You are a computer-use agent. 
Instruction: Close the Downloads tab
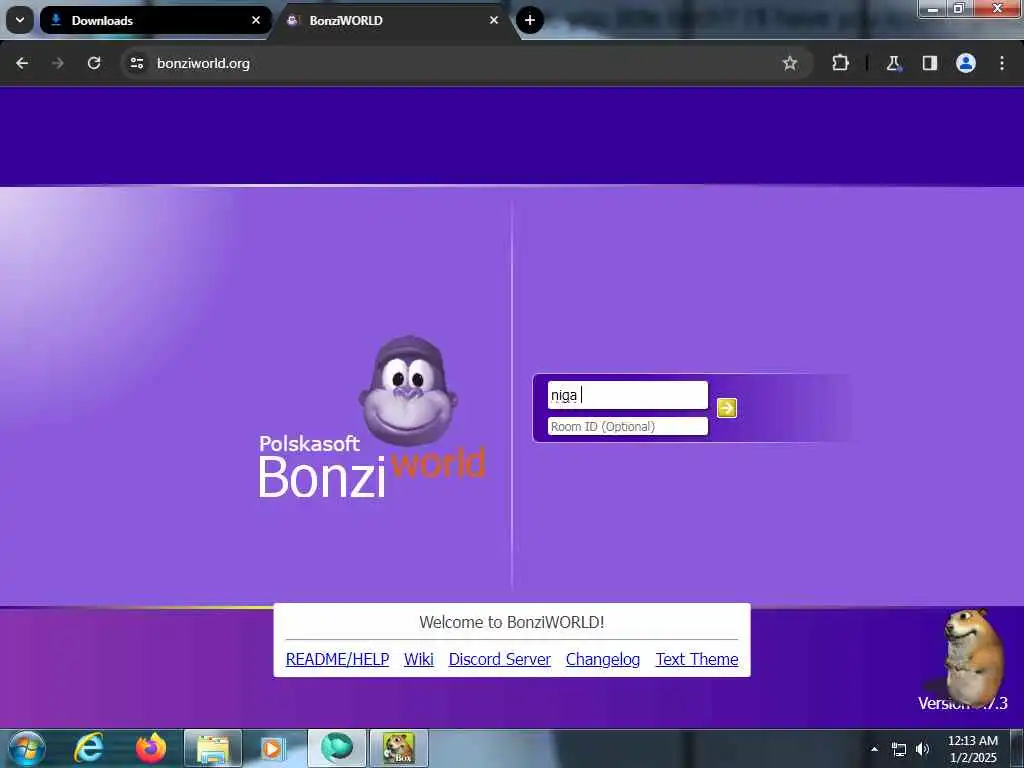pos(256,20)
